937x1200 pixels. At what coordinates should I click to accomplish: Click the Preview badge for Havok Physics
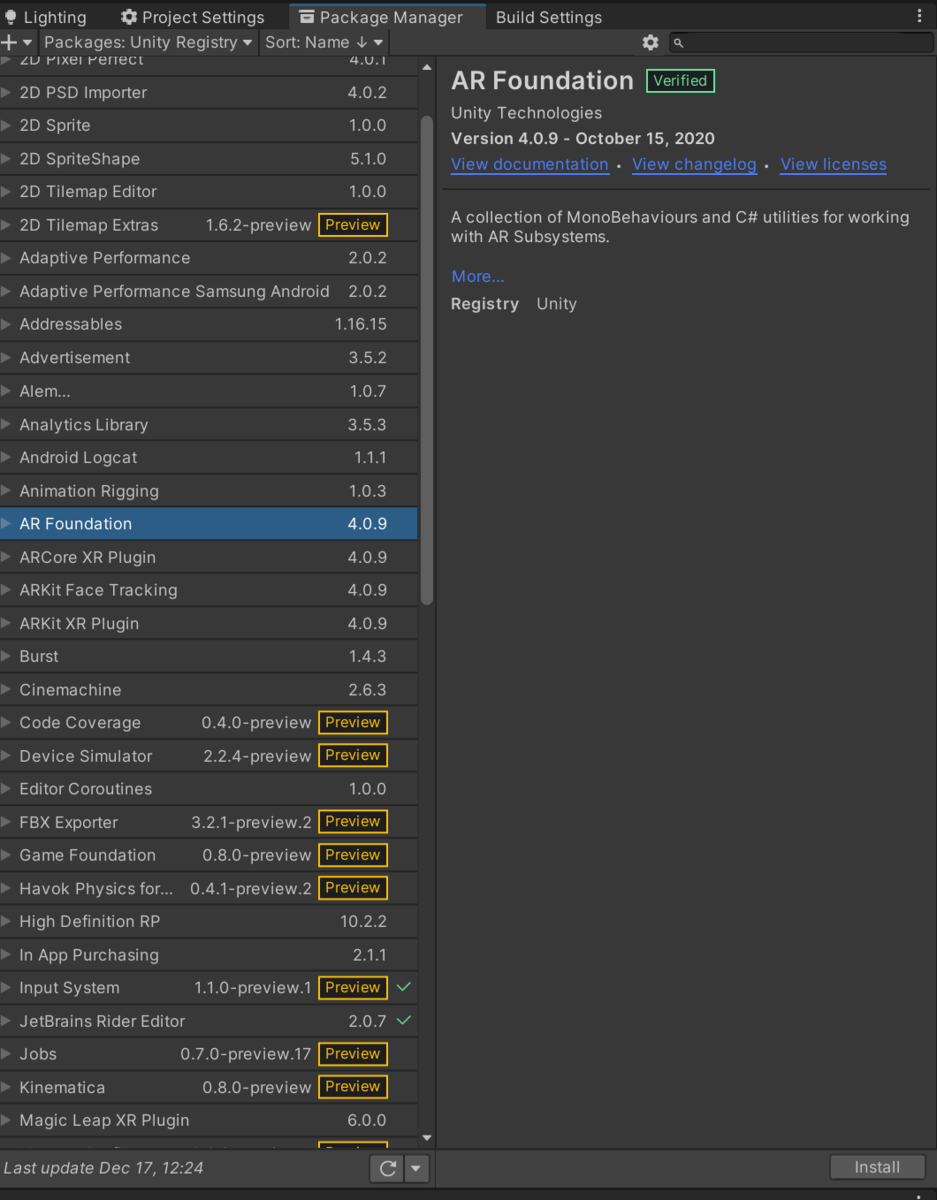coord(353,888)
